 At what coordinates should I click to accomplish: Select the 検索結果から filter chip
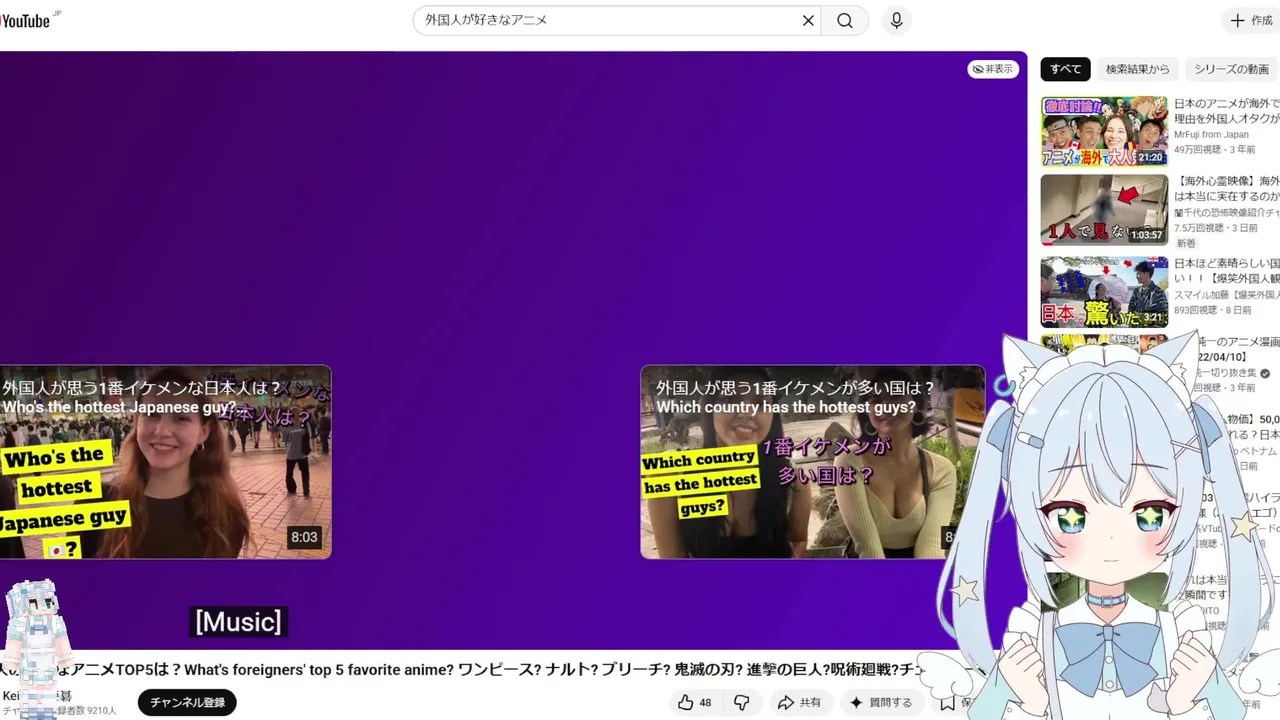click(1137, 69)
